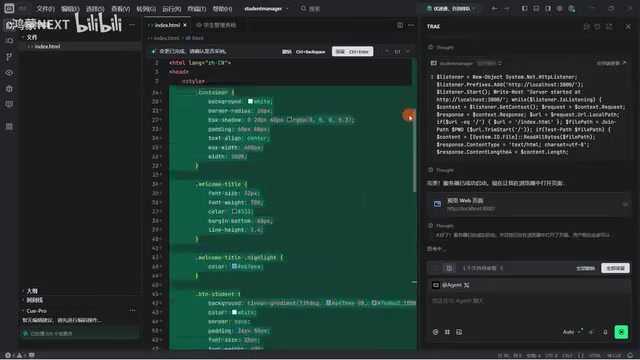
Task: Toggle the eye icon on Web preview card
Action: click(625, 204)
